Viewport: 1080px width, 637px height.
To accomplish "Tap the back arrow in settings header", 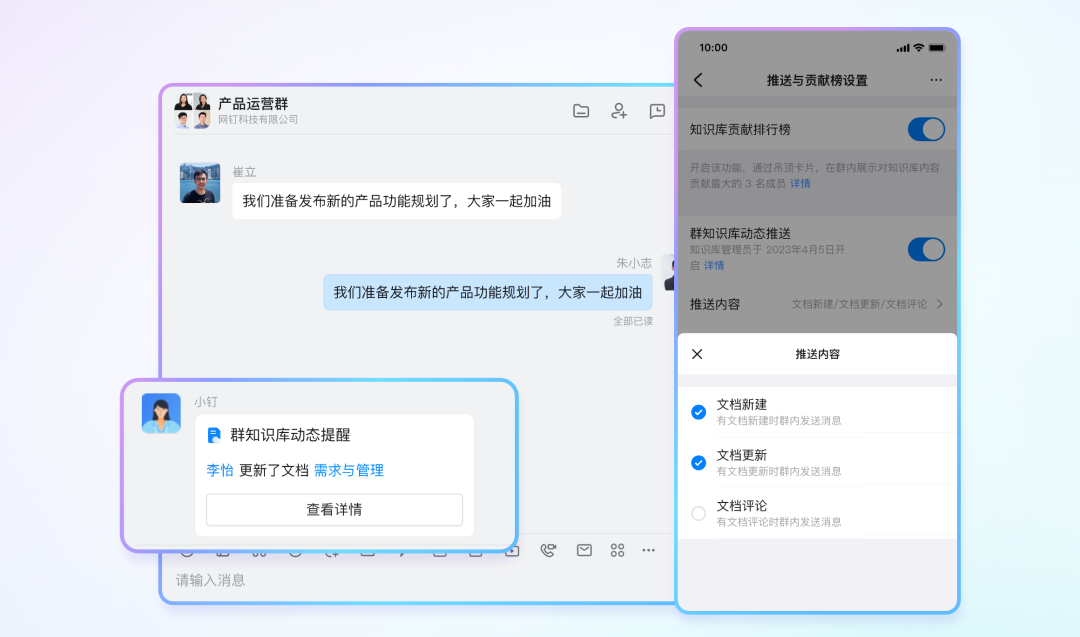I will (x=698, y=80).
